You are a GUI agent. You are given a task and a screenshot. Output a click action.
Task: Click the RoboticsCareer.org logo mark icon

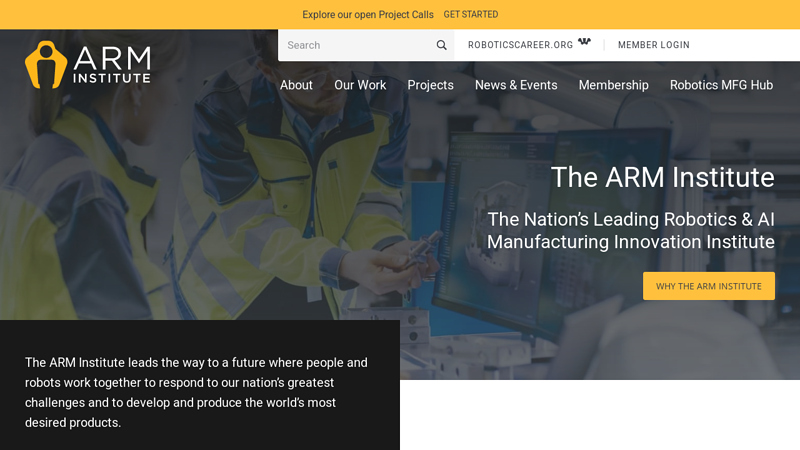point(584,41)
